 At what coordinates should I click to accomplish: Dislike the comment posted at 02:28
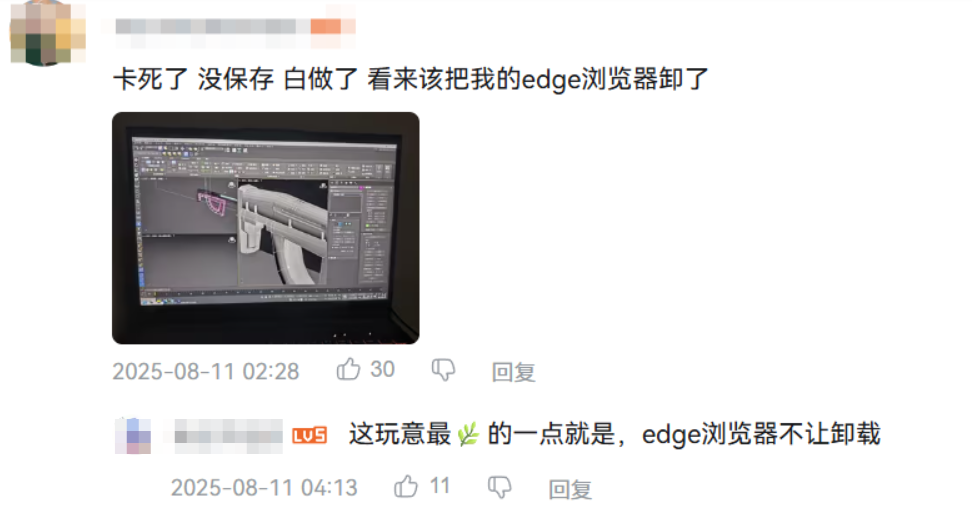pyautogui.click(x=443, y=371)
